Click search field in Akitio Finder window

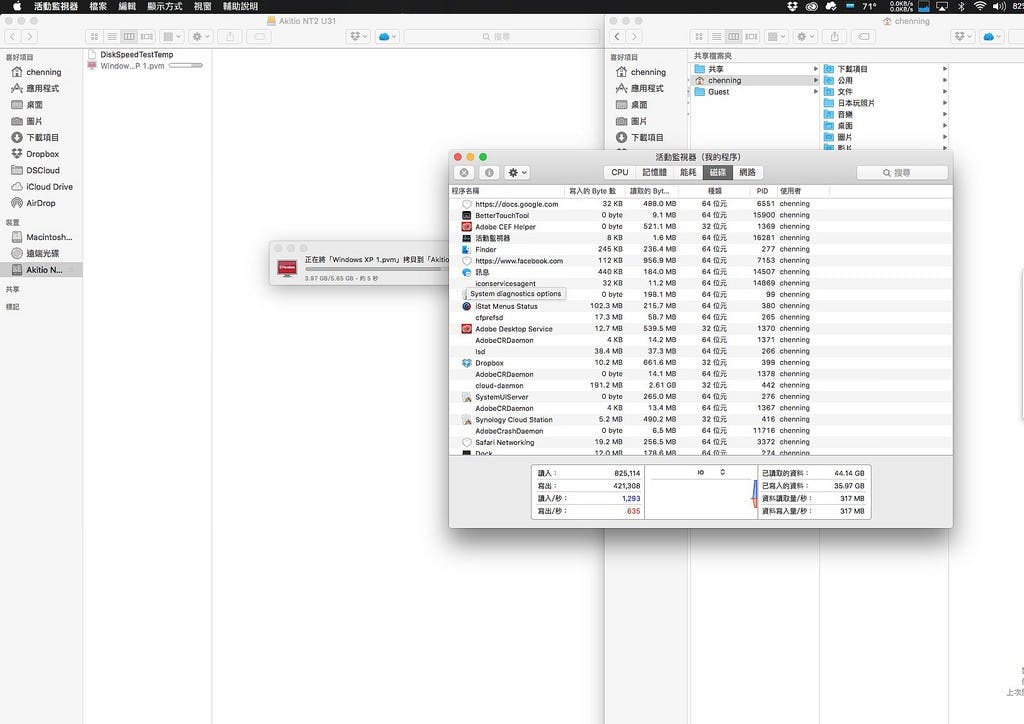pyautogui.click(x=502, y=37)
